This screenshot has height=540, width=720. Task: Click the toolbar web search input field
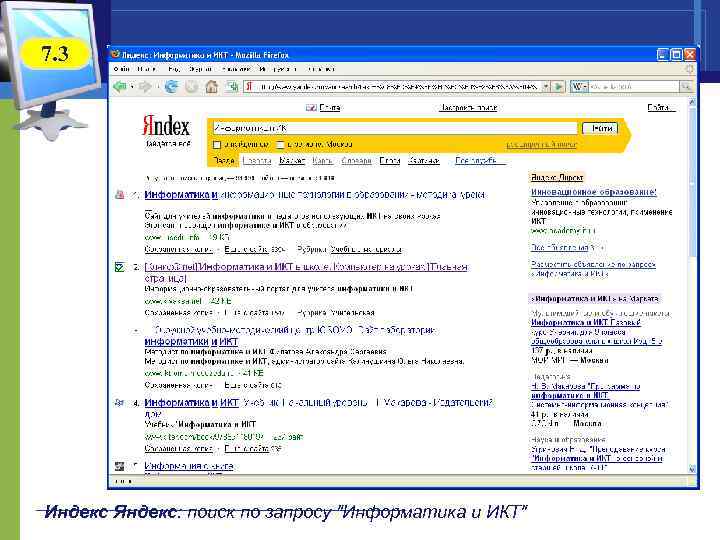tap(634, 86)
